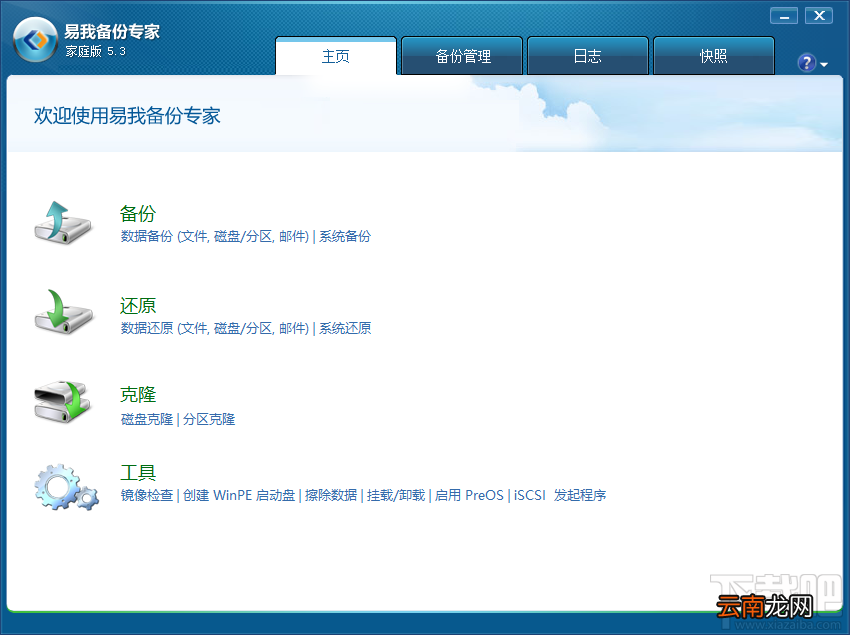Image resolution: width=850 pixels, height=635 pixels.
Task: Launch 磁盘克隆
Action: pyautogui.click(x=147, y=419)
